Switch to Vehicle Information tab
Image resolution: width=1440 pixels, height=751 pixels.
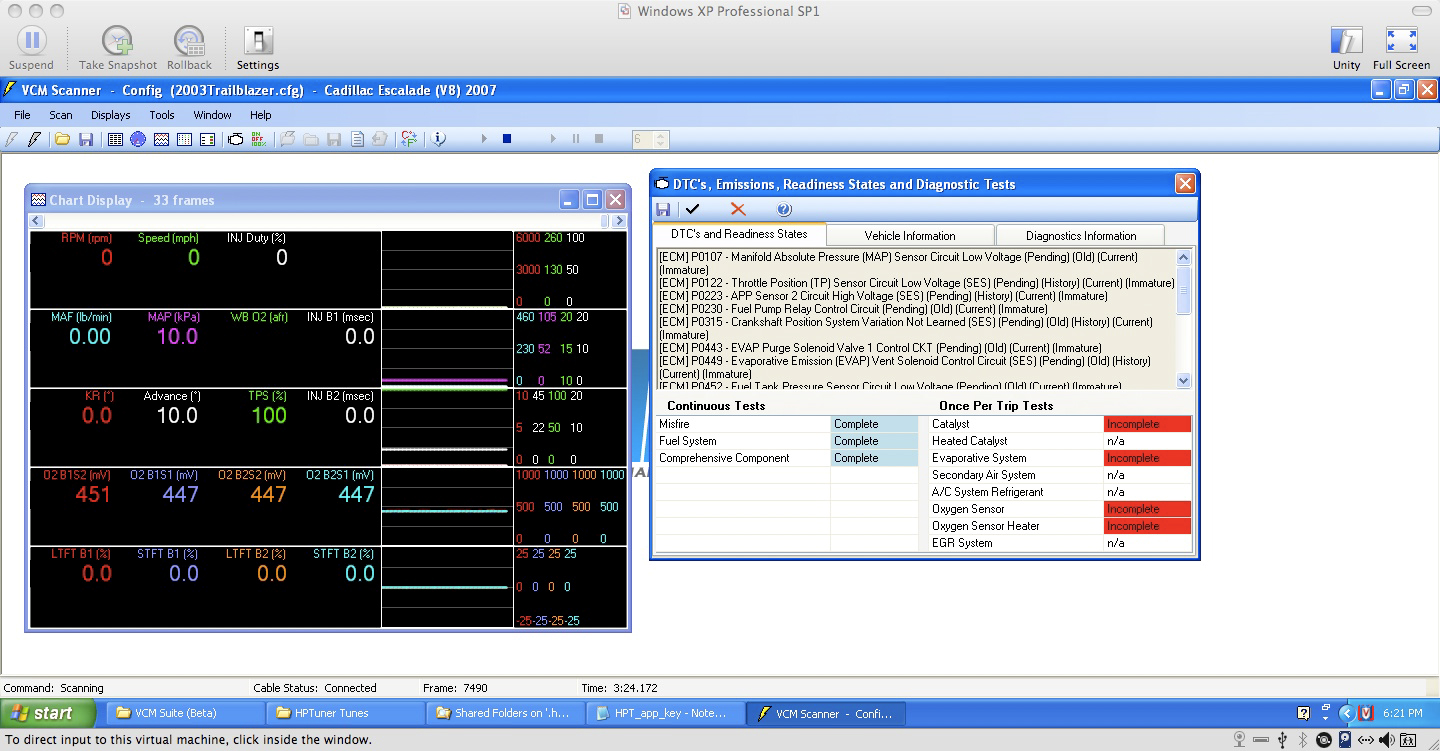(x=910, y=236)
